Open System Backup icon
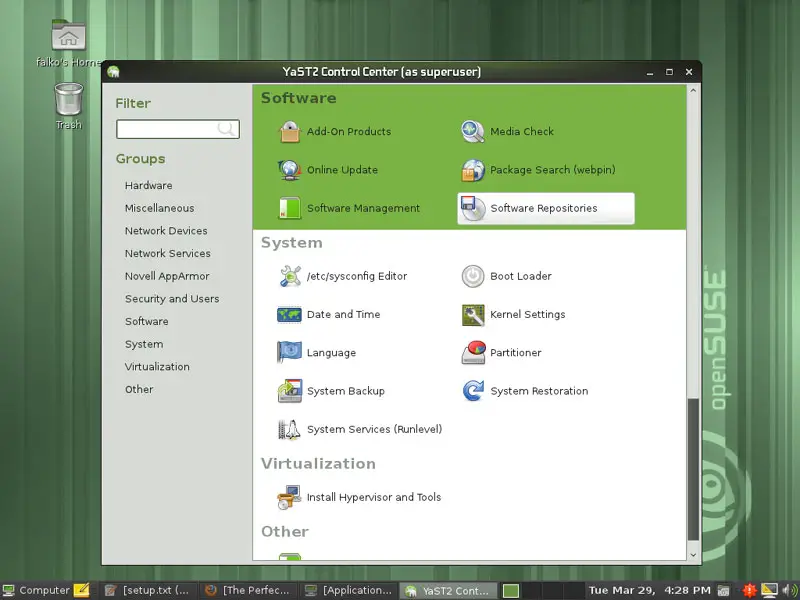Screen dimensions: 800x600 290,391
